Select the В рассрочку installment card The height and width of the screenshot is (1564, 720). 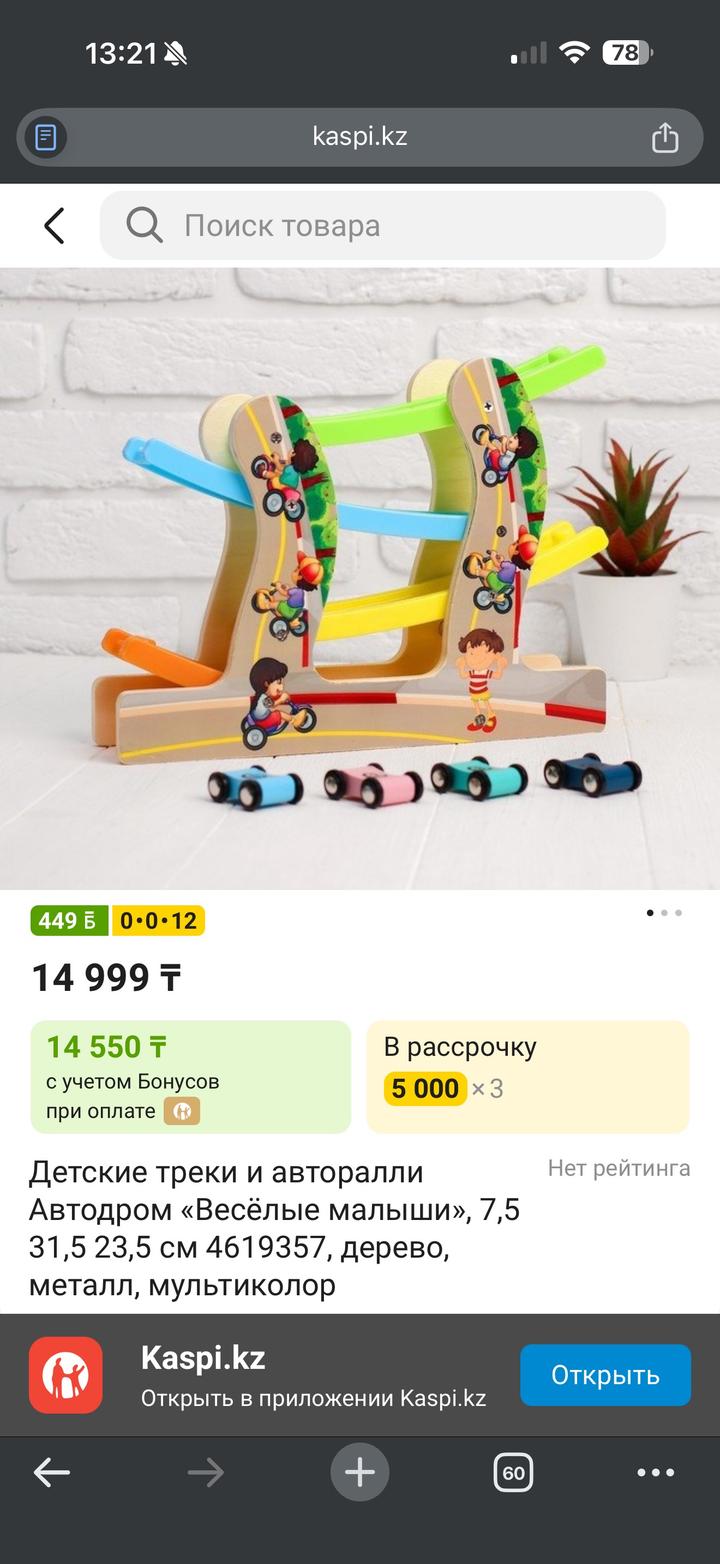(x=528, y=1077)
